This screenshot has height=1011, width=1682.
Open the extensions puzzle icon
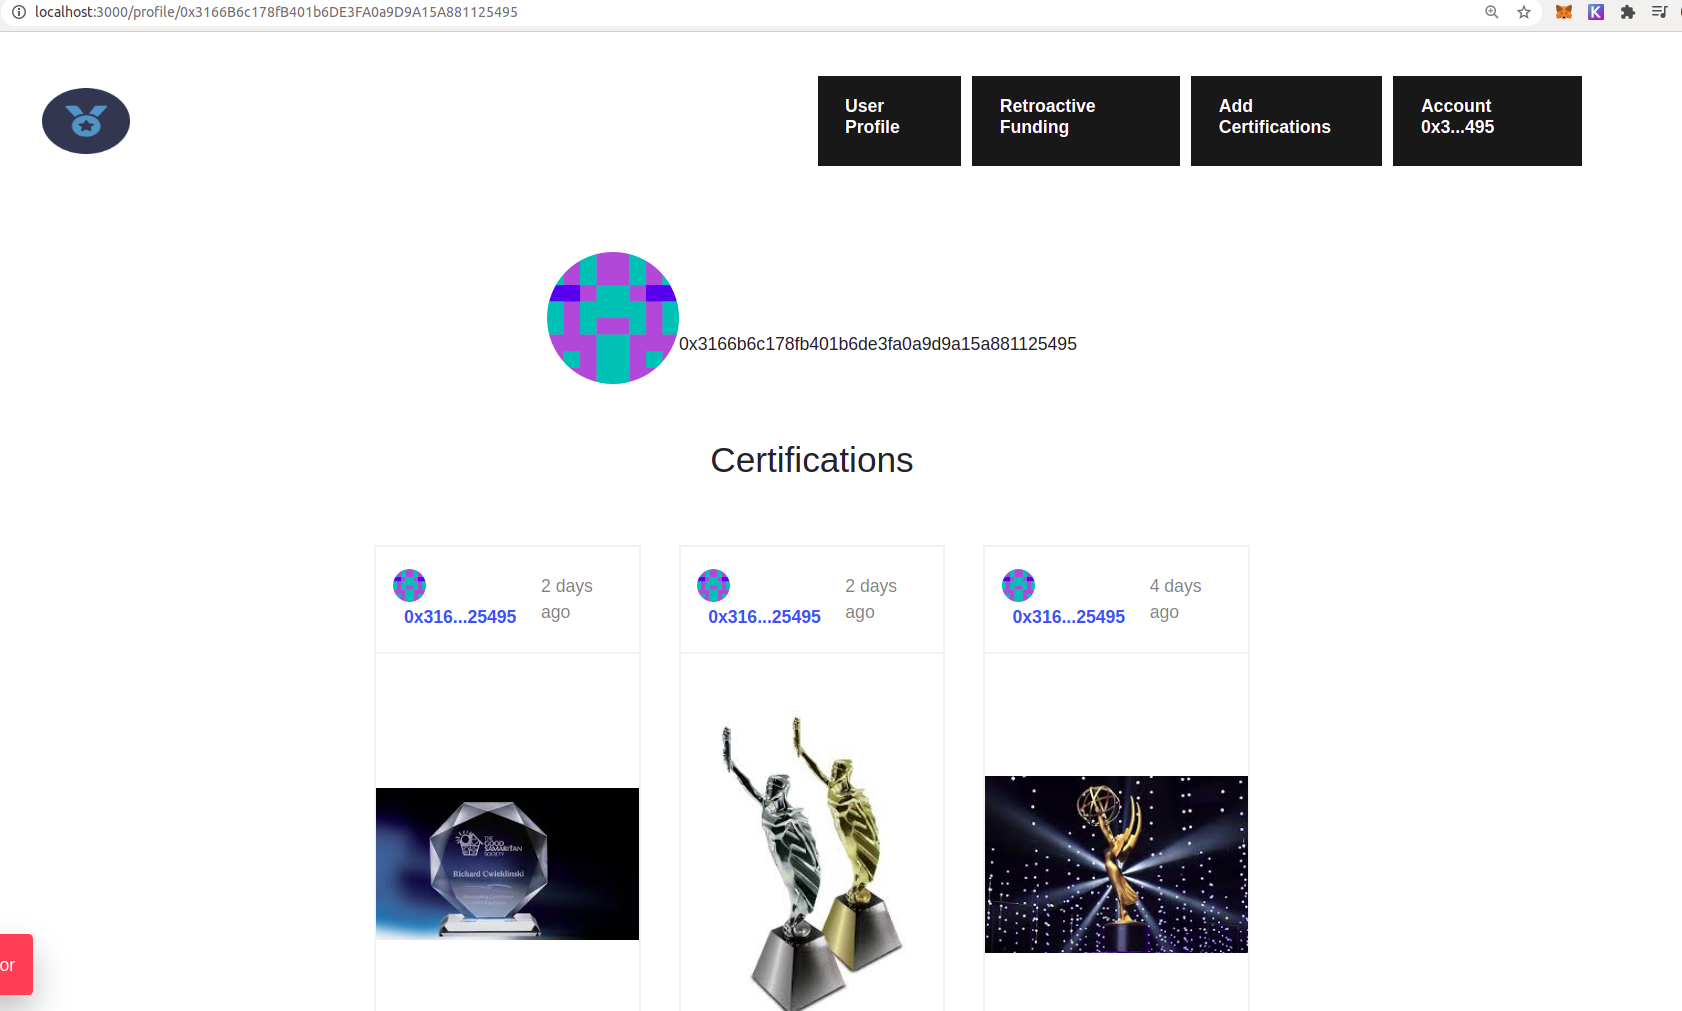tap(1628, 12)
